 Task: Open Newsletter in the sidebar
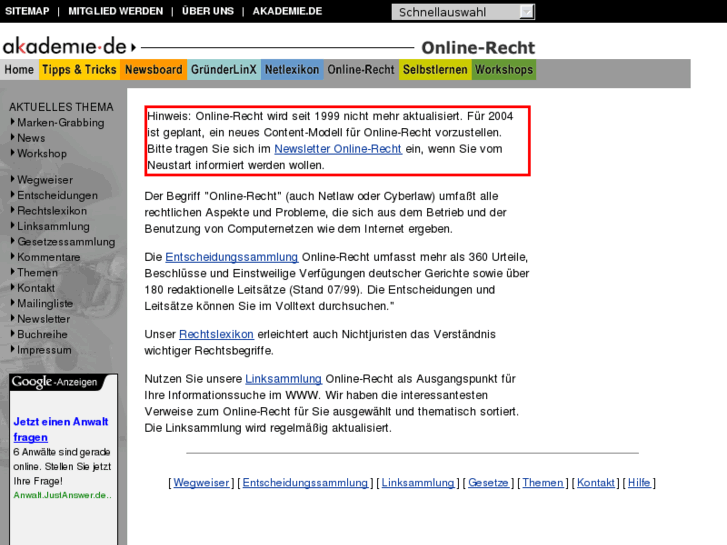(44, 319)
